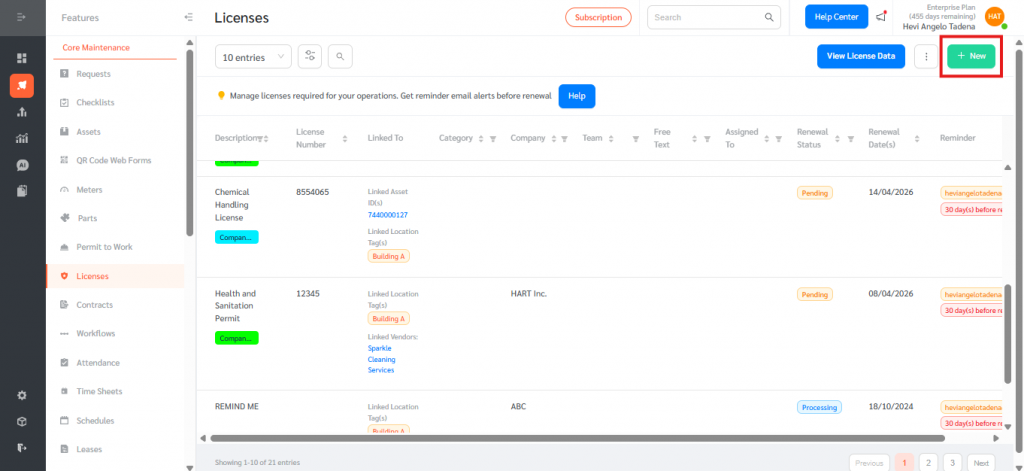Select Permit to Work in the sidebar

(104, 247)
